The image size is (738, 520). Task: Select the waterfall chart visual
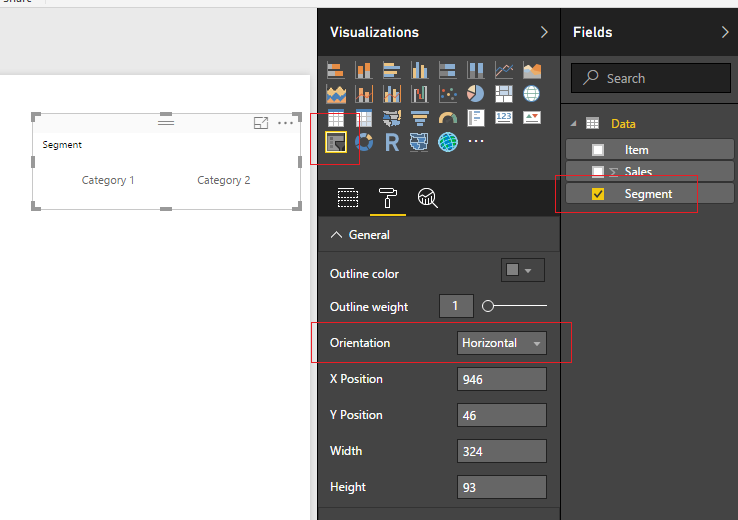419,94
